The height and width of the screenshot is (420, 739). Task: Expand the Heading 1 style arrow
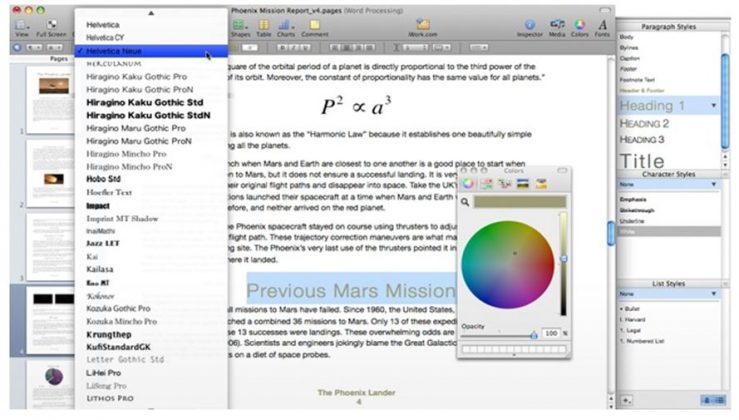point(713,105)
